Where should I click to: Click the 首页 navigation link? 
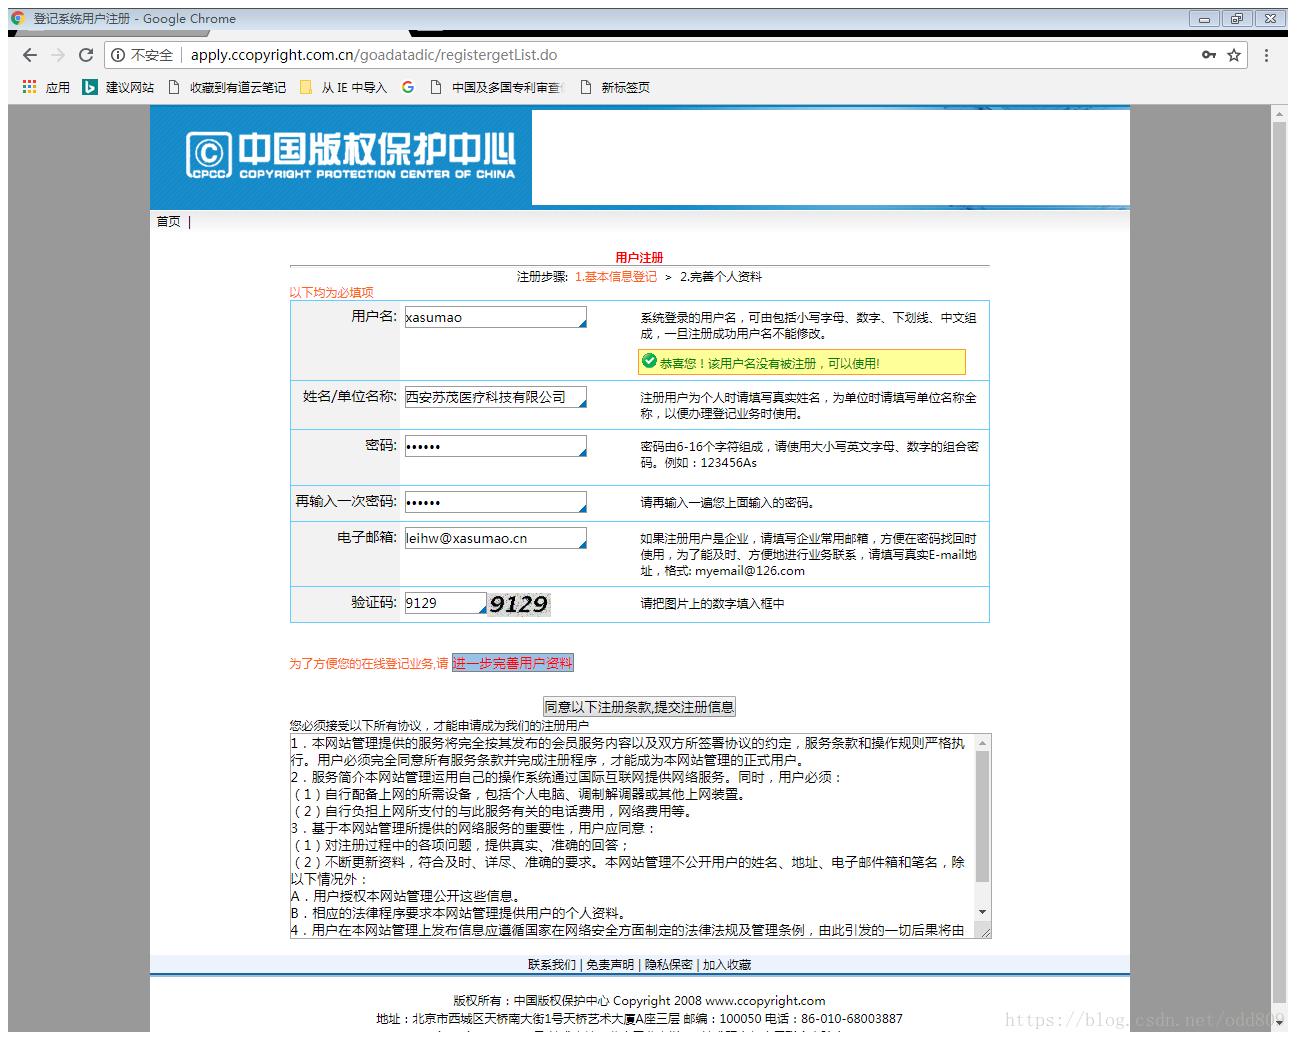(168, 221)
